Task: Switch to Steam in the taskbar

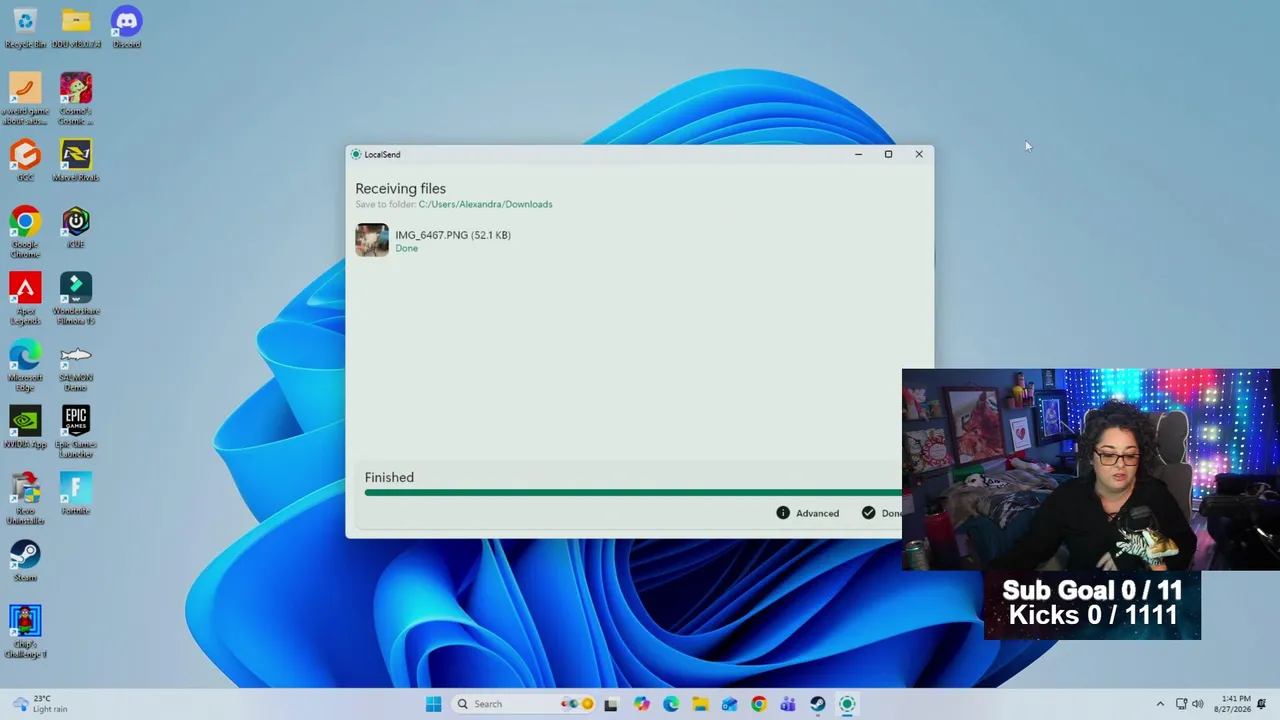Action: [817, 704]
